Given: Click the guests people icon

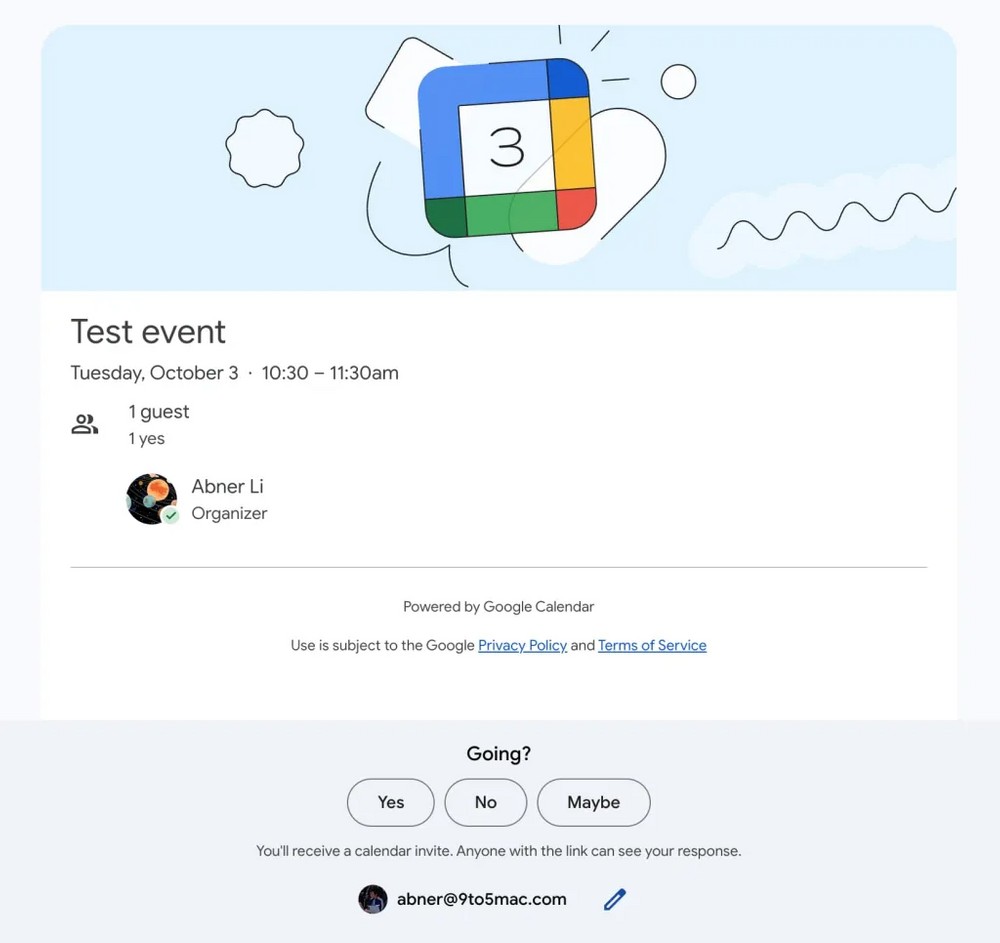Looking at the screenshot, I should 85,425.
